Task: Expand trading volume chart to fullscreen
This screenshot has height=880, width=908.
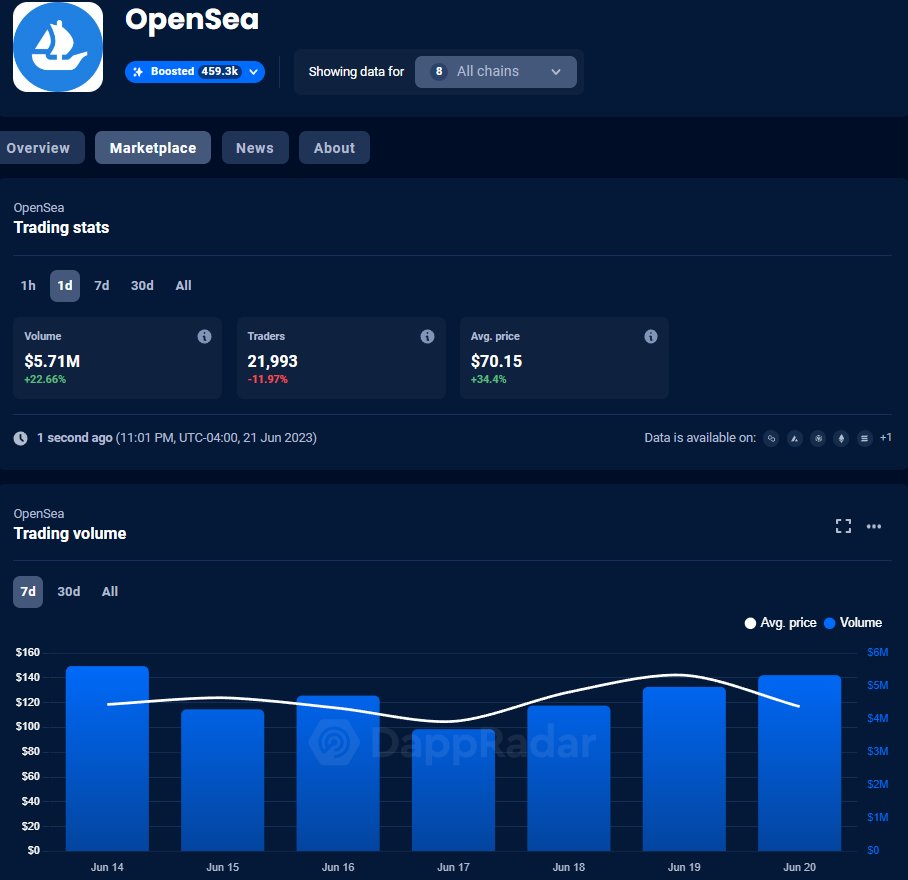Action: coord(843,526)
